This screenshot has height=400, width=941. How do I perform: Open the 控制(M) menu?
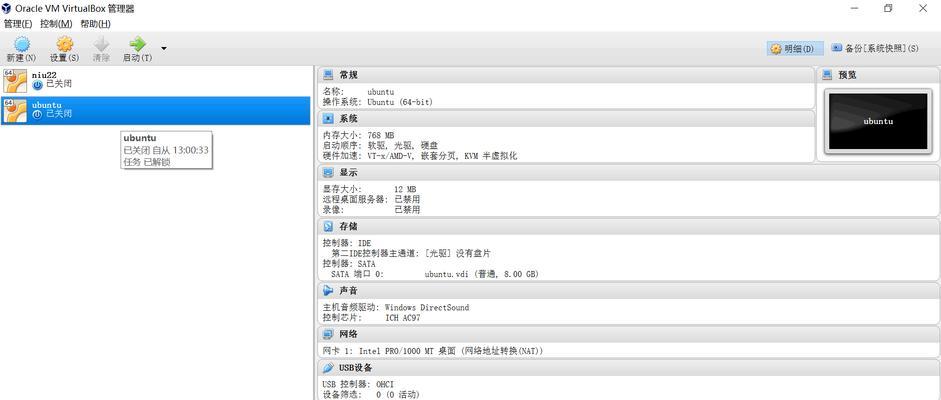[x=56, y=24]
